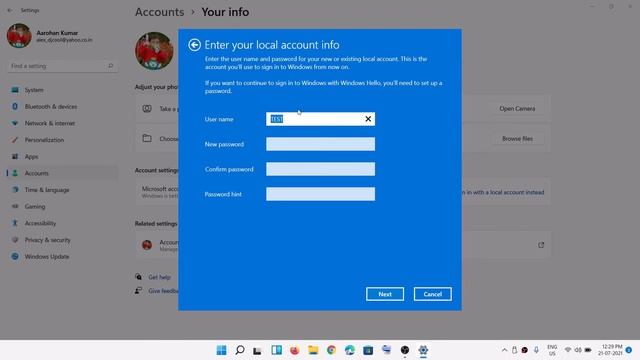Click the battery icon in the system tray
The width and height of the screenshot is (640, 360).
588,350
